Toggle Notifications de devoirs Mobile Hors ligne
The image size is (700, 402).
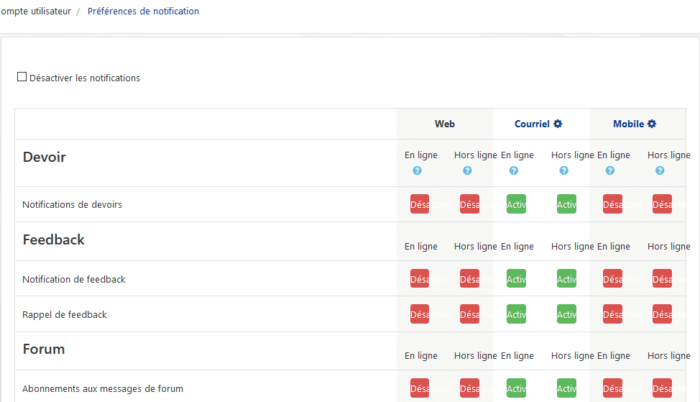click(662, 204)
